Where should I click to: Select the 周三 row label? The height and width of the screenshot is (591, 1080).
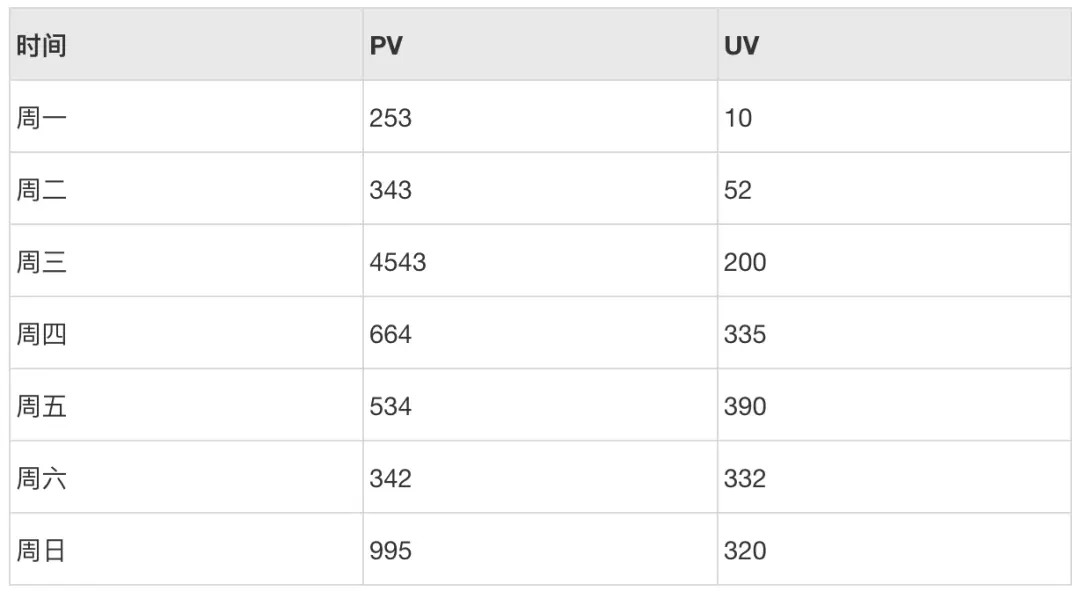point(41,262)
